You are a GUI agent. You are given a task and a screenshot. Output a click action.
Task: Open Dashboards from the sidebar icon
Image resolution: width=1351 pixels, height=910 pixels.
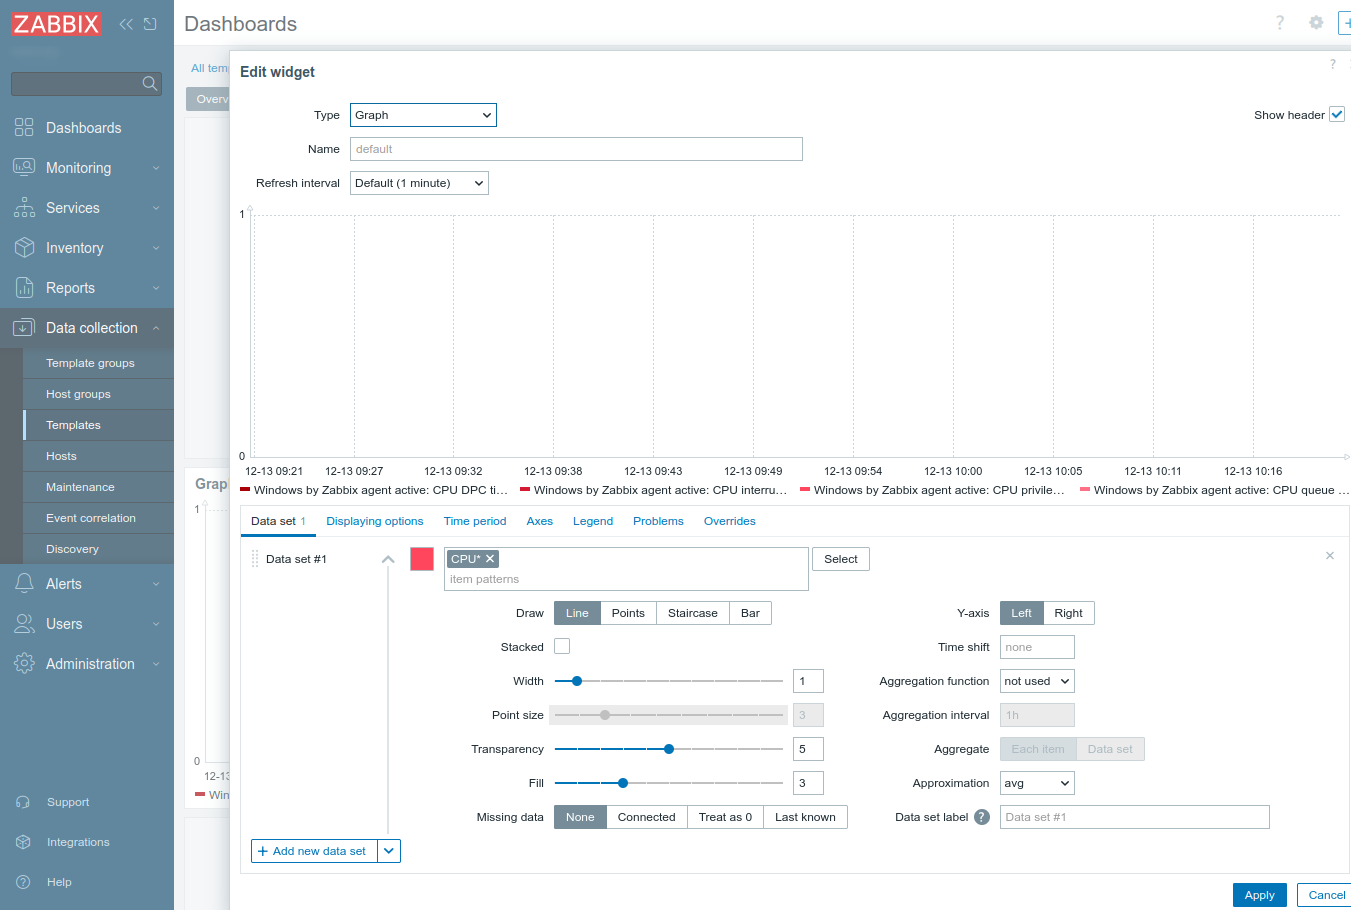pos(24,128)
